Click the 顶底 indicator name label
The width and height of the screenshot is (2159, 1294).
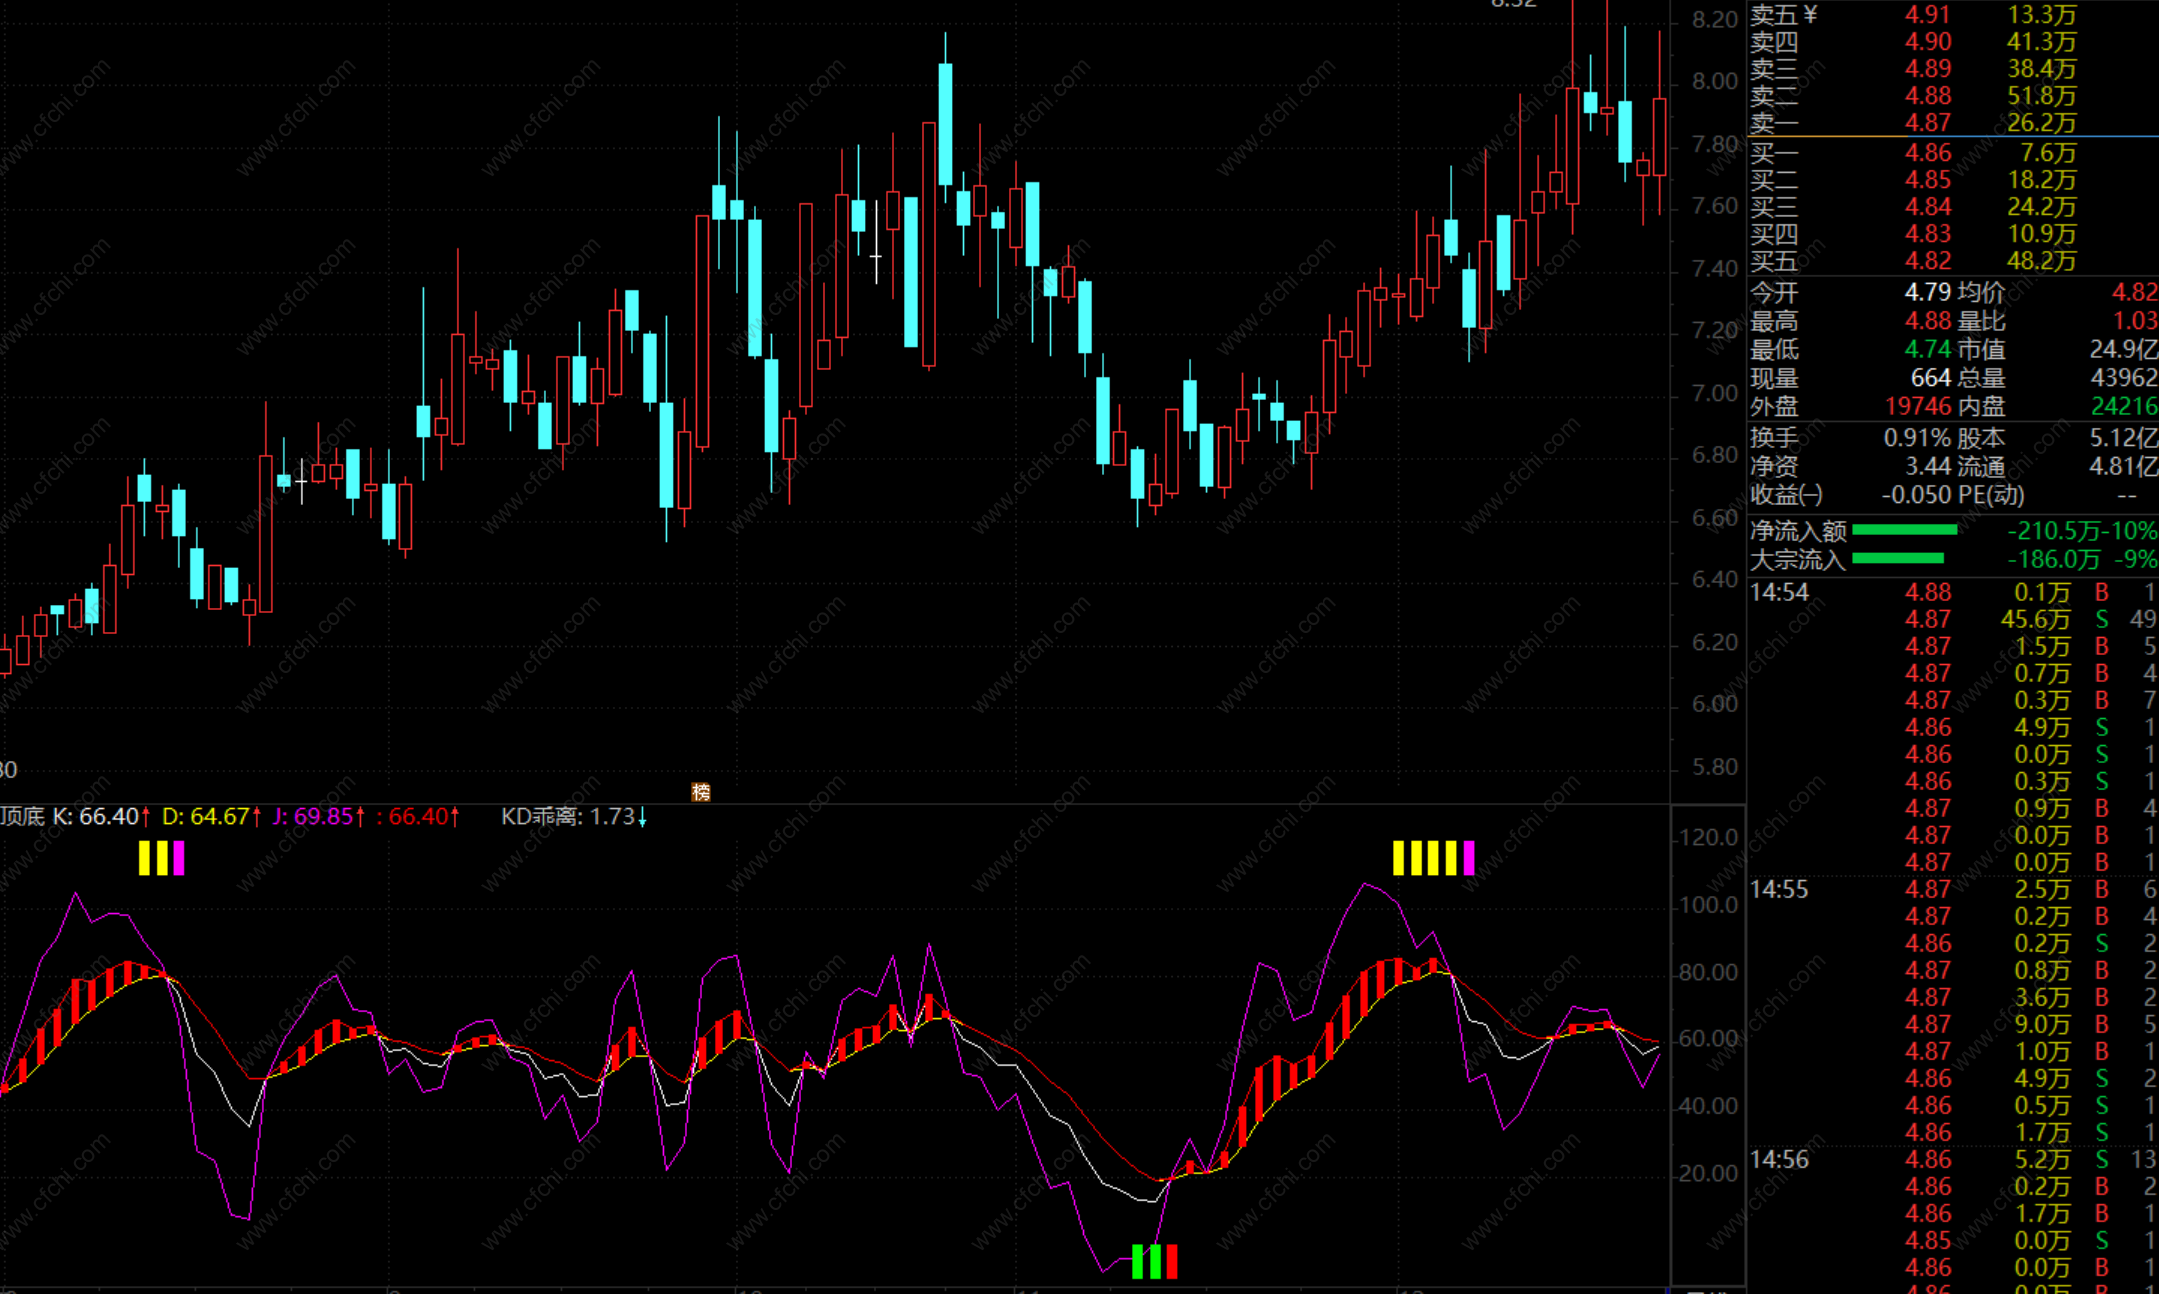[x=22, y=817]
